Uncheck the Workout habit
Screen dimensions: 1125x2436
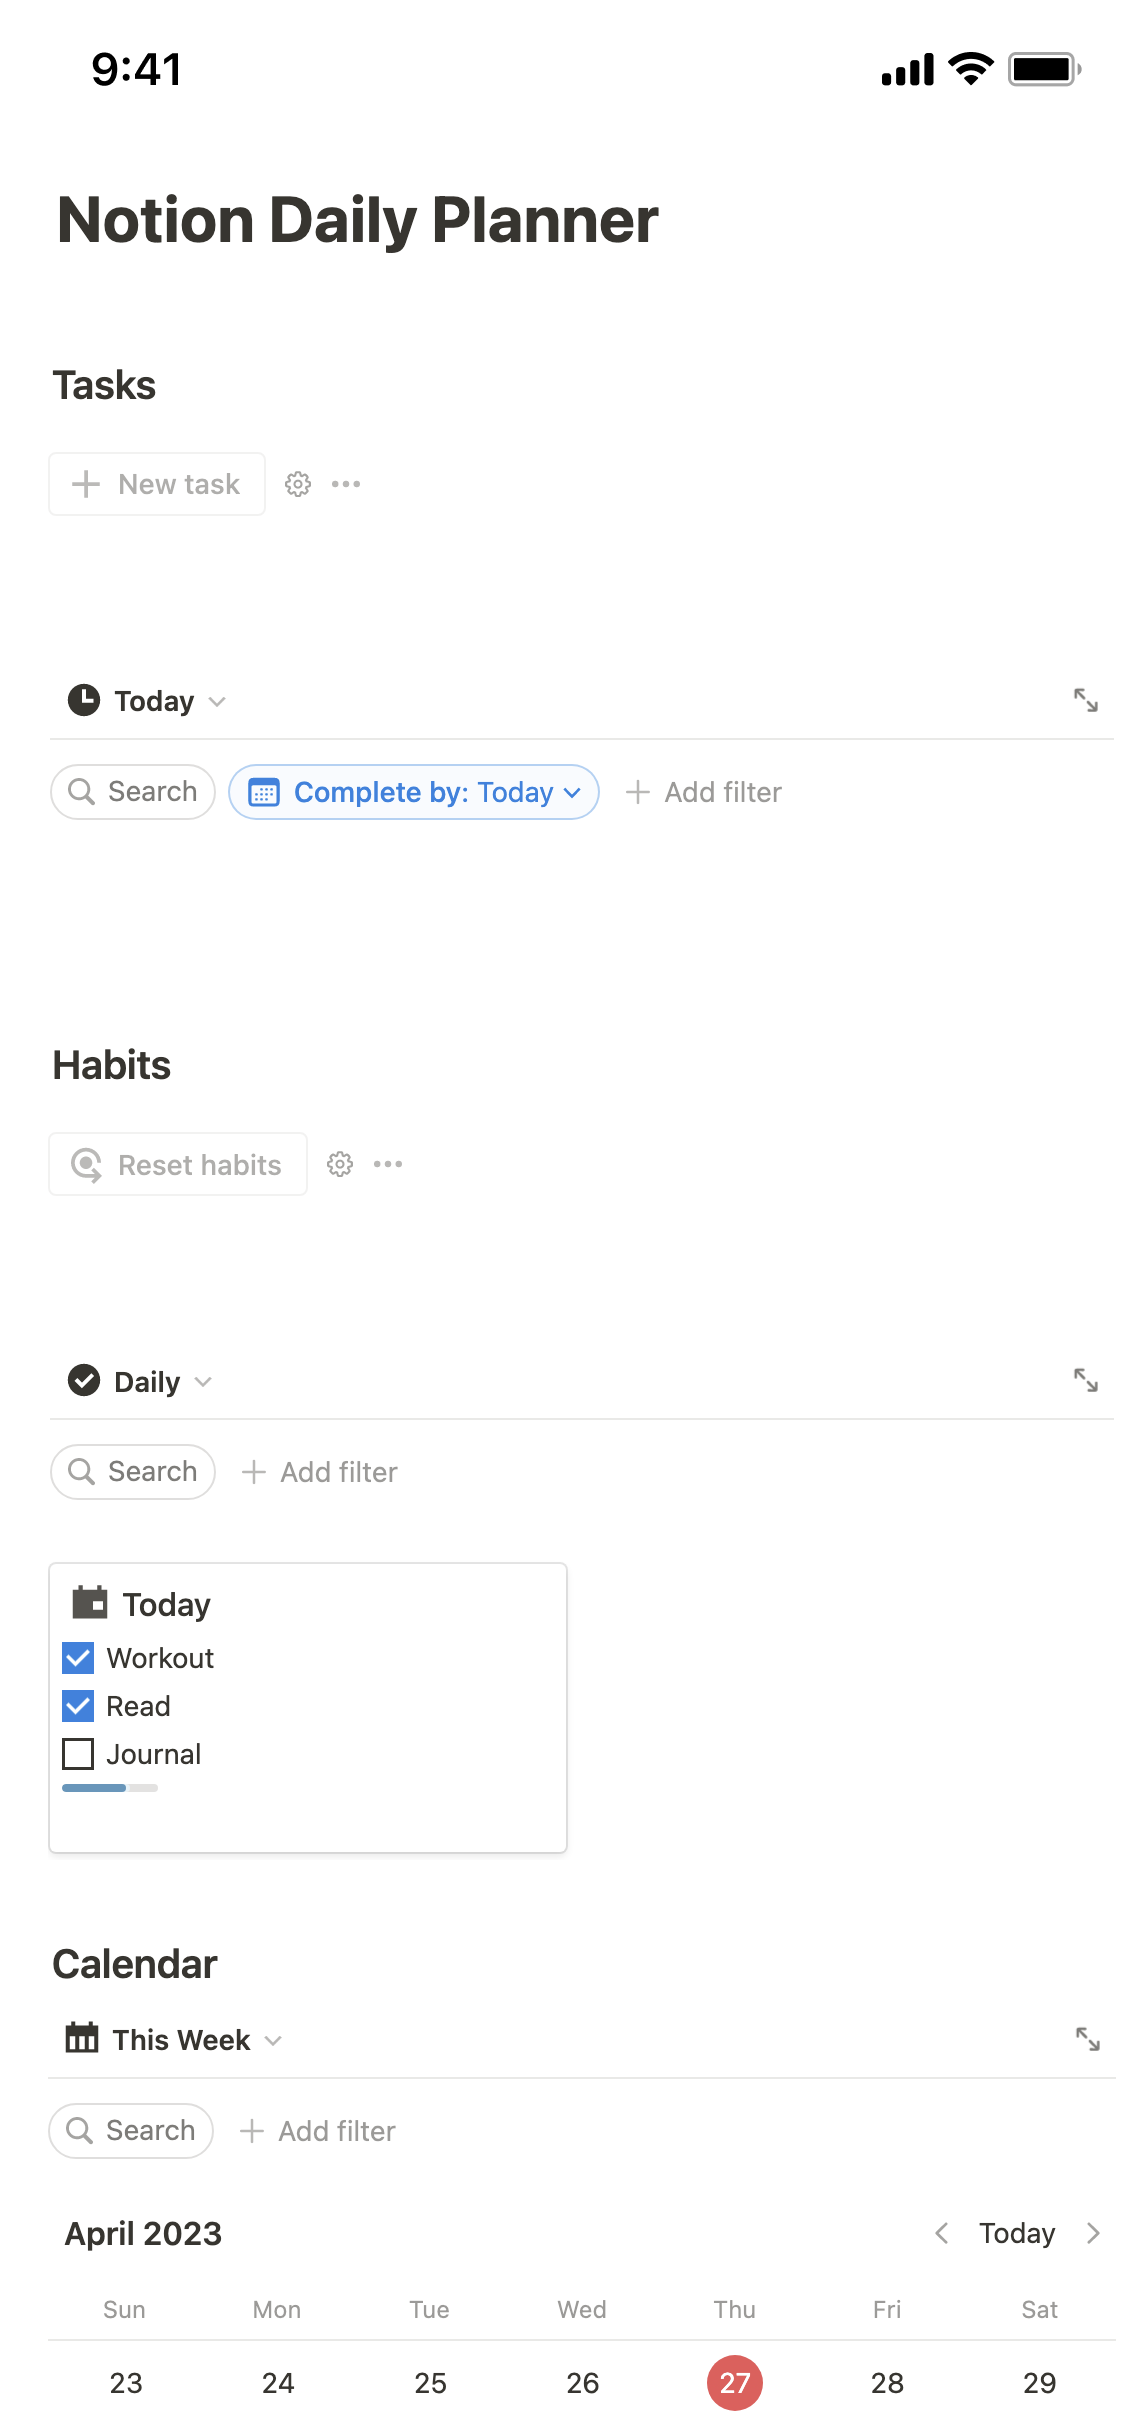[78, 1658]
